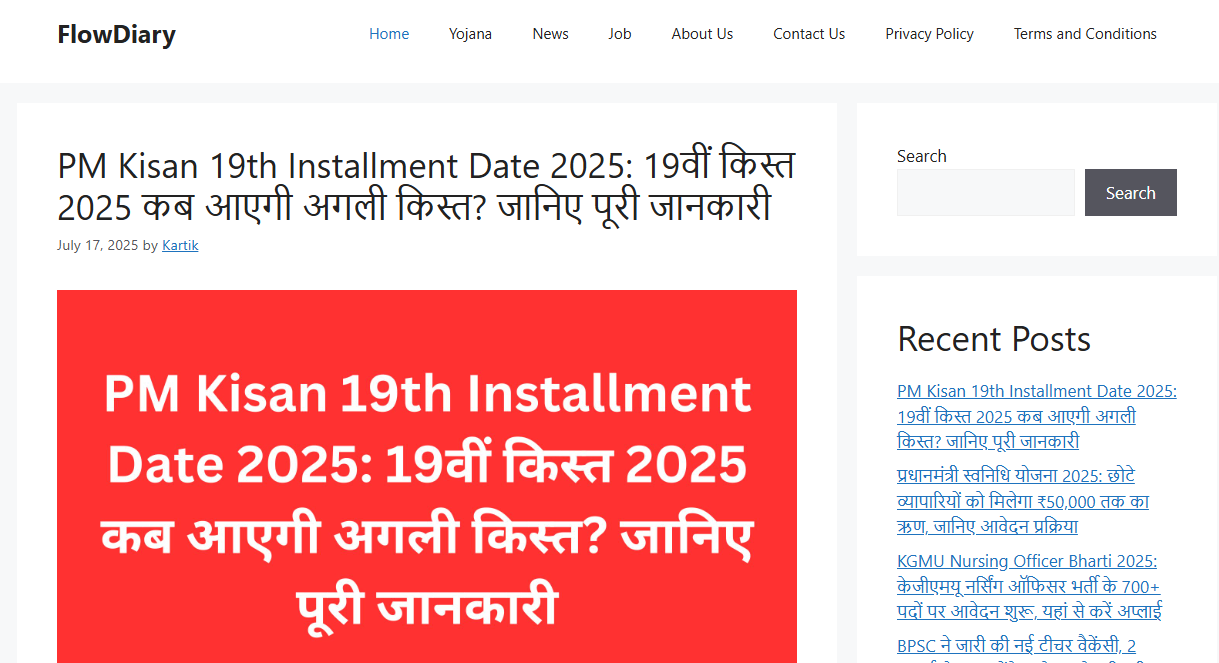Open the Terms and Conditions page
Screen dimensions: 1219x663
click(1085, 34)
